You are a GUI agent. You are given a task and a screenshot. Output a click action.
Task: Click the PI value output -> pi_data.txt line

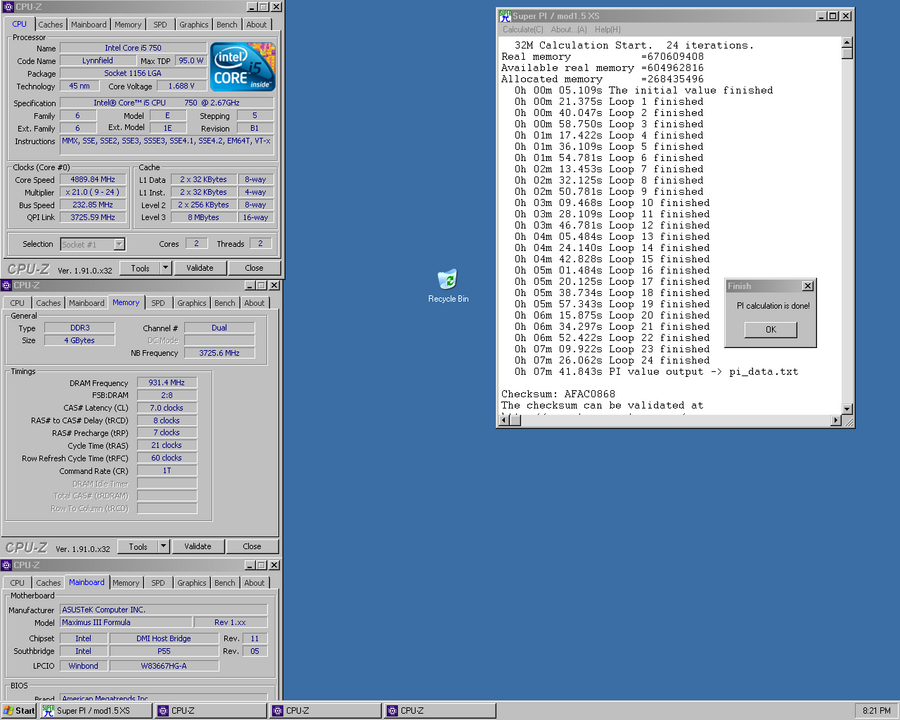click(x=656, y=371)
